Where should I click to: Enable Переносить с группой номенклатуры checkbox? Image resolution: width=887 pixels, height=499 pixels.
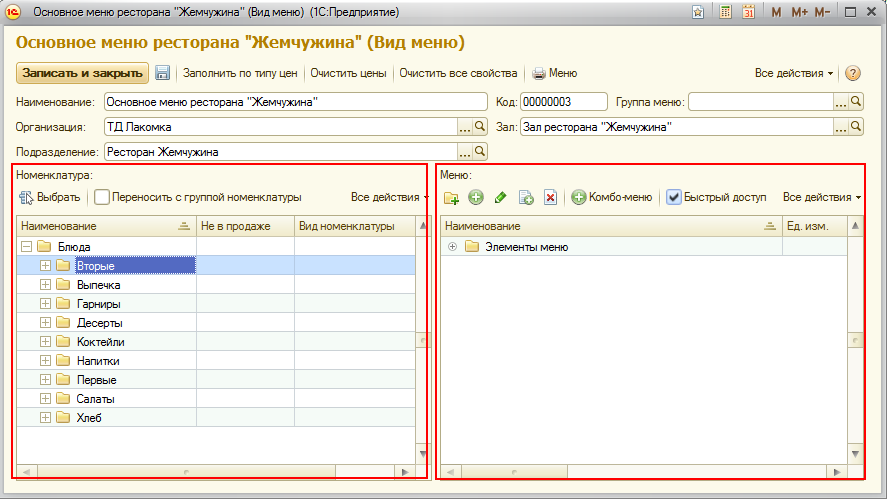tap(102, 197)
